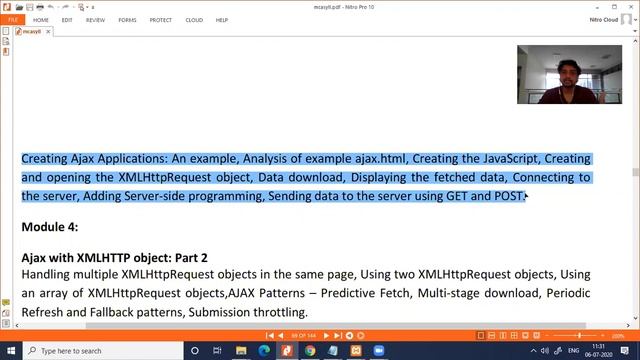Open the HELP ribbon tab
Image resolution: width=640 pixels, height=360 pixels.
[x=222, y=20]
